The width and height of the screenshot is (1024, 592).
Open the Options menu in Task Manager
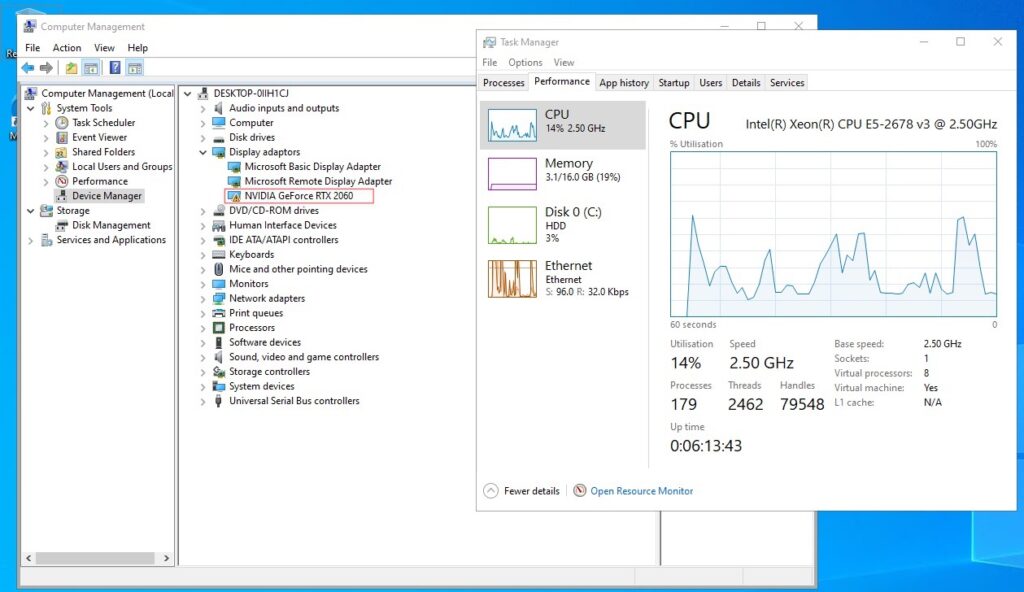pyautogui.click(x=525, y=63)
